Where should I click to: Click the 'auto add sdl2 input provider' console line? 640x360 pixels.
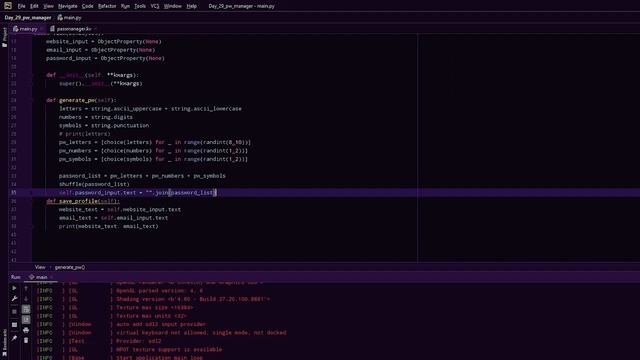coord(161,324)
